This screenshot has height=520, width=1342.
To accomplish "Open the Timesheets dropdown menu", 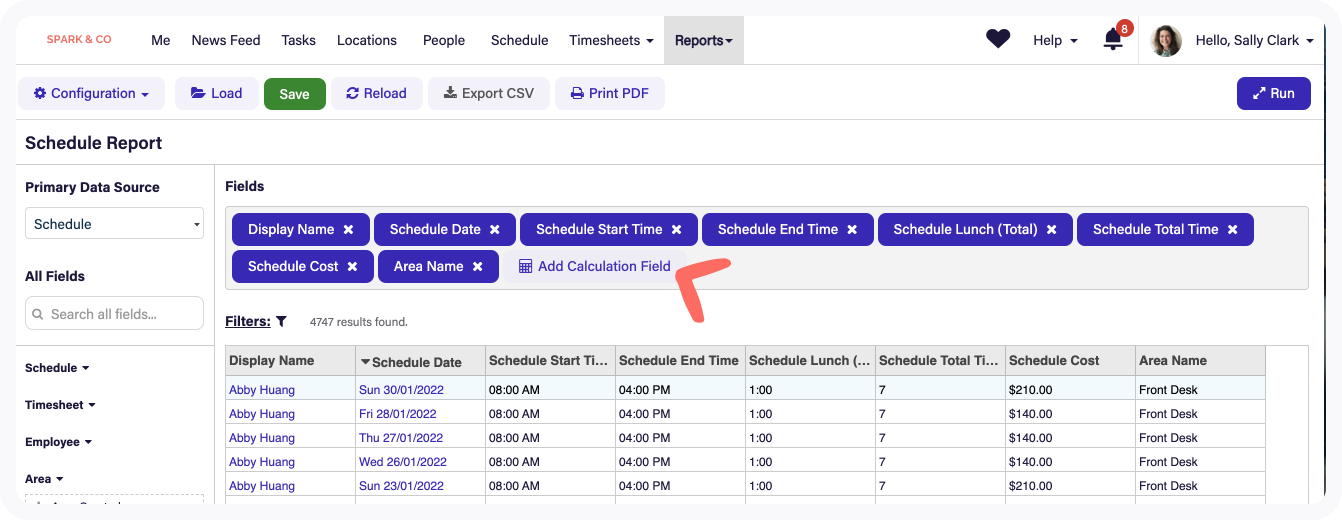I will tap(611, 40).
